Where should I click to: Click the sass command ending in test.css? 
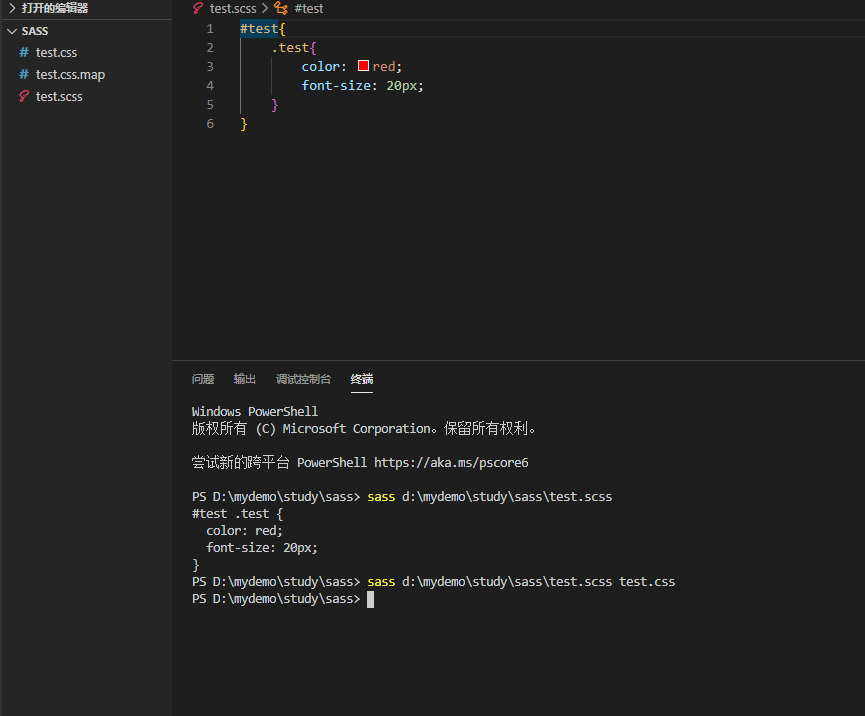(x=521, y=582)
